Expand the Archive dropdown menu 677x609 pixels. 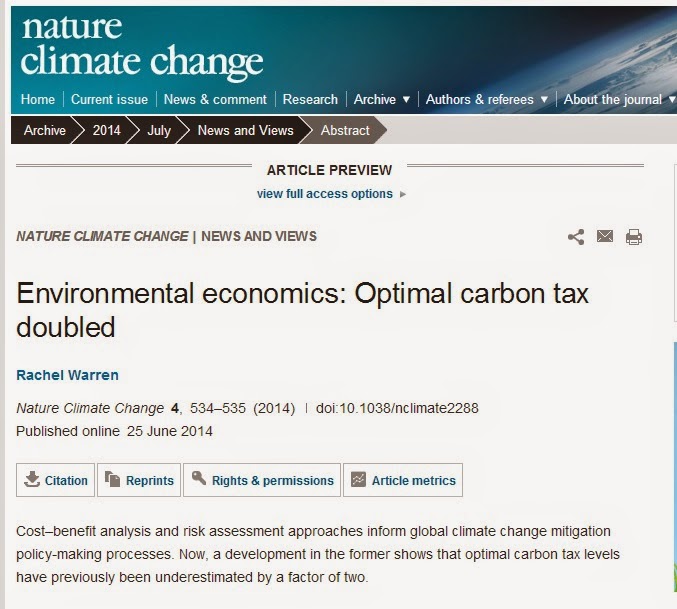(382, 100)
